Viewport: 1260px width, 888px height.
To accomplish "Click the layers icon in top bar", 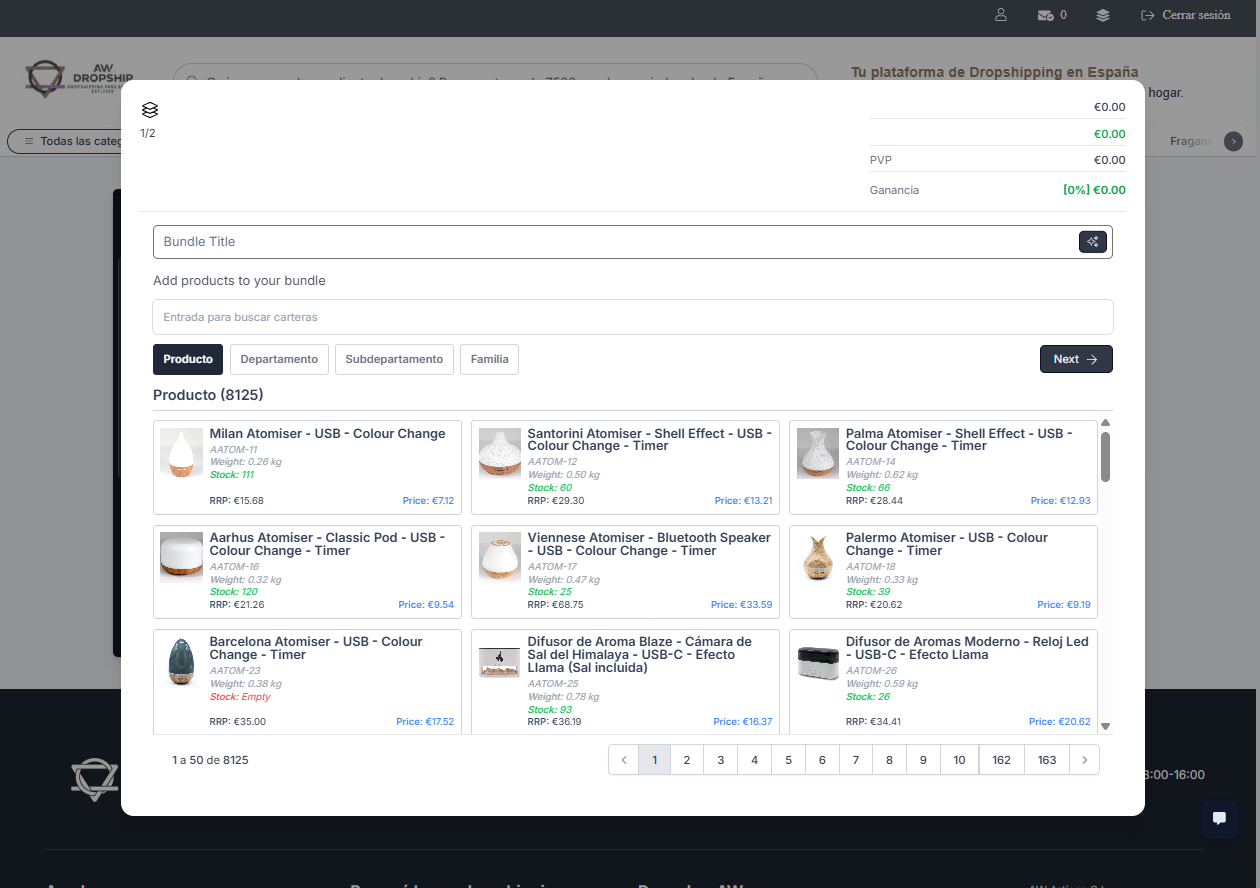I will 1103,16.
